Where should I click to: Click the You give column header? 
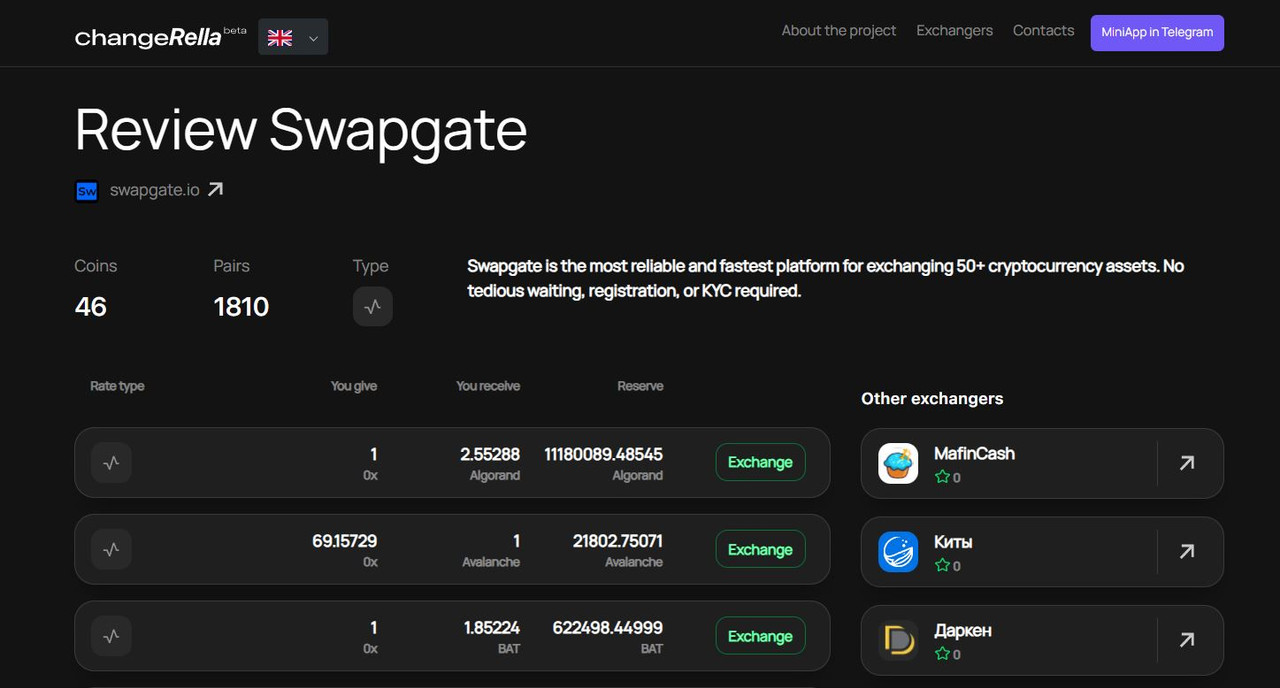[x=354, y=386]
